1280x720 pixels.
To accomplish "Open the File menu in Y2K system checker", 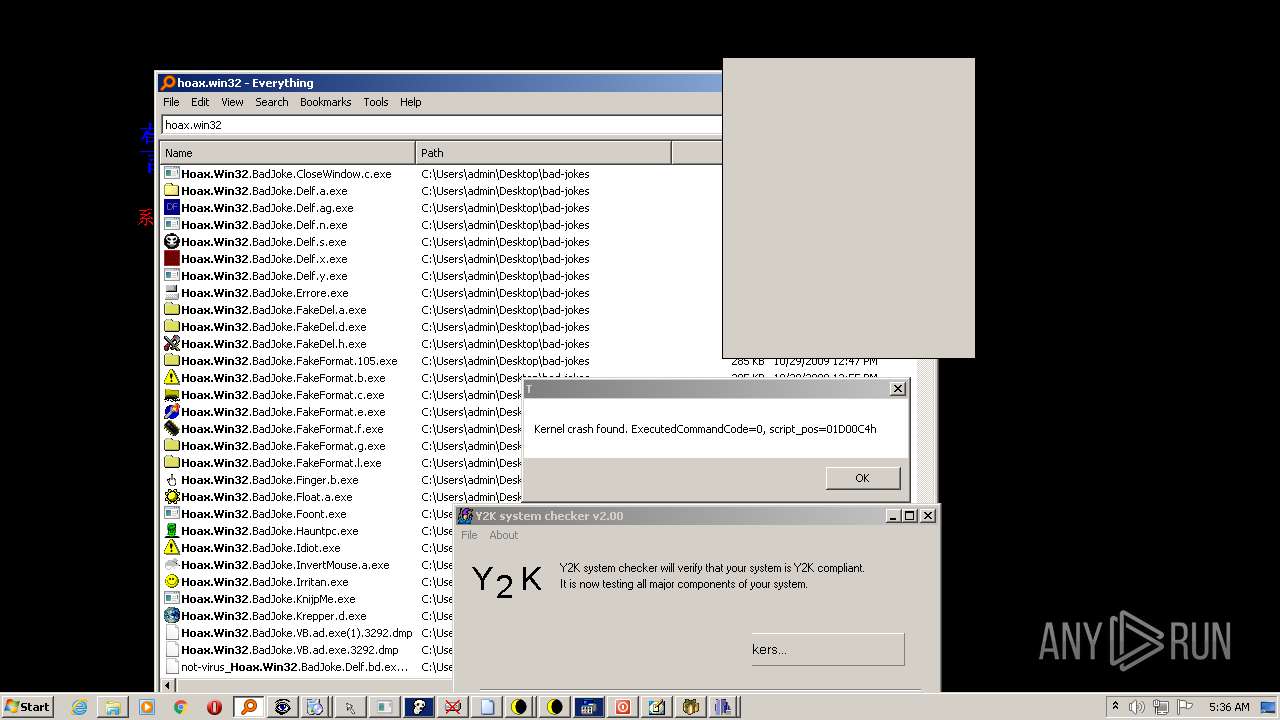I will tap(469, 535).
